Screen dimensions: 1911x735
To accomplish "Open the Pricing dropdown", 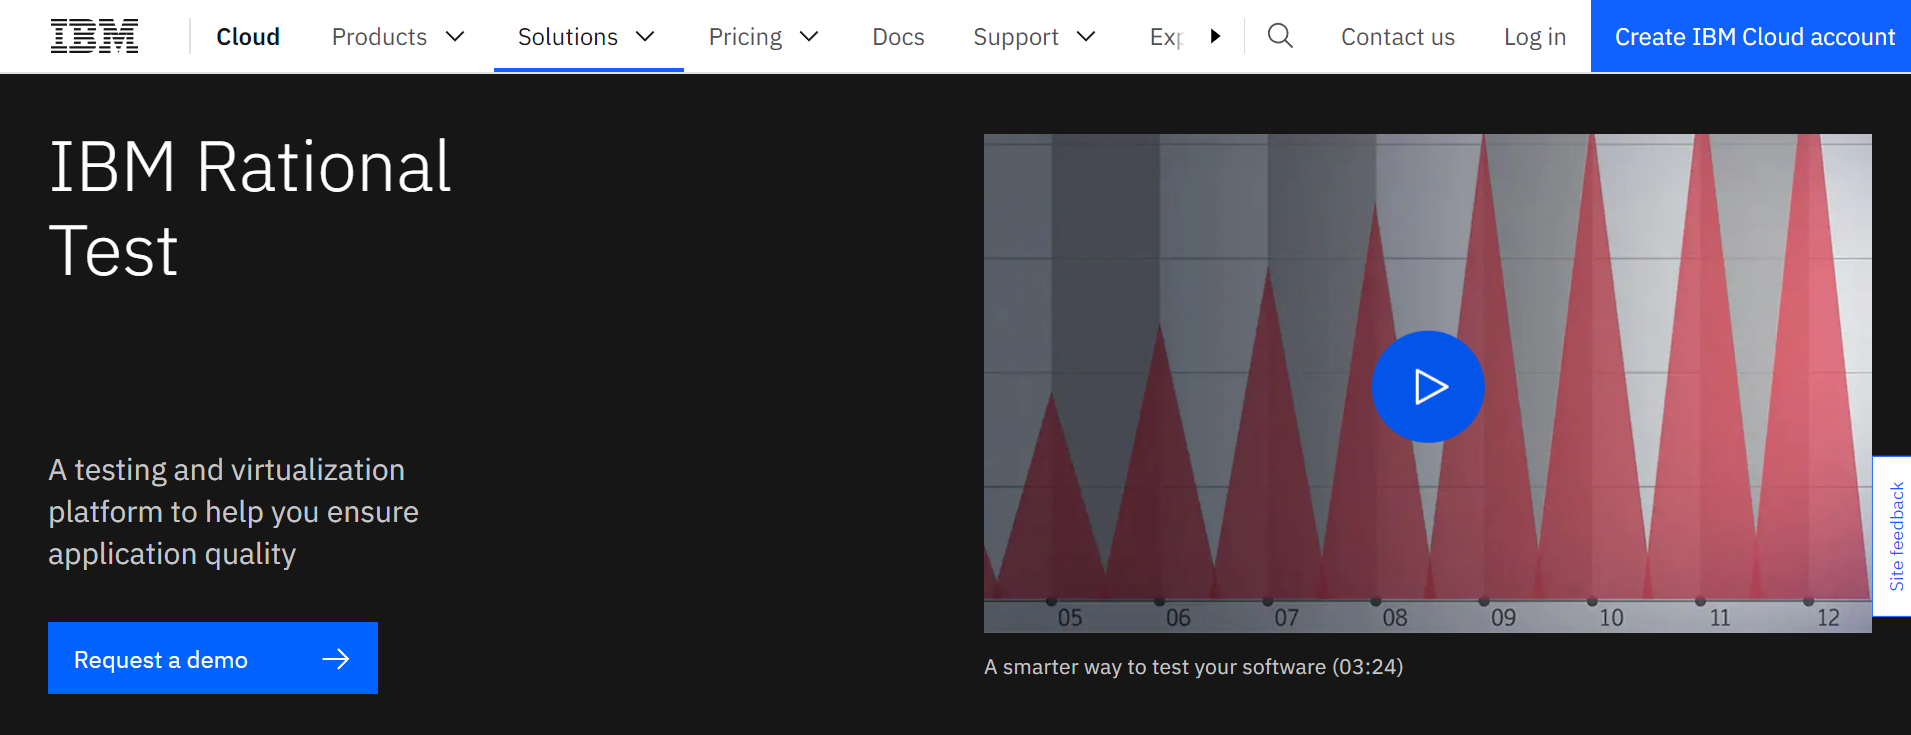I will tap(764, 37).
